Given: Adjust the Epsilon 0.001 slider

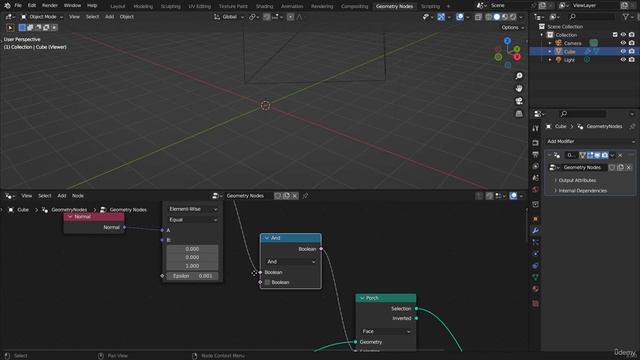Looking at the screenshot, I should click(192, 276).
